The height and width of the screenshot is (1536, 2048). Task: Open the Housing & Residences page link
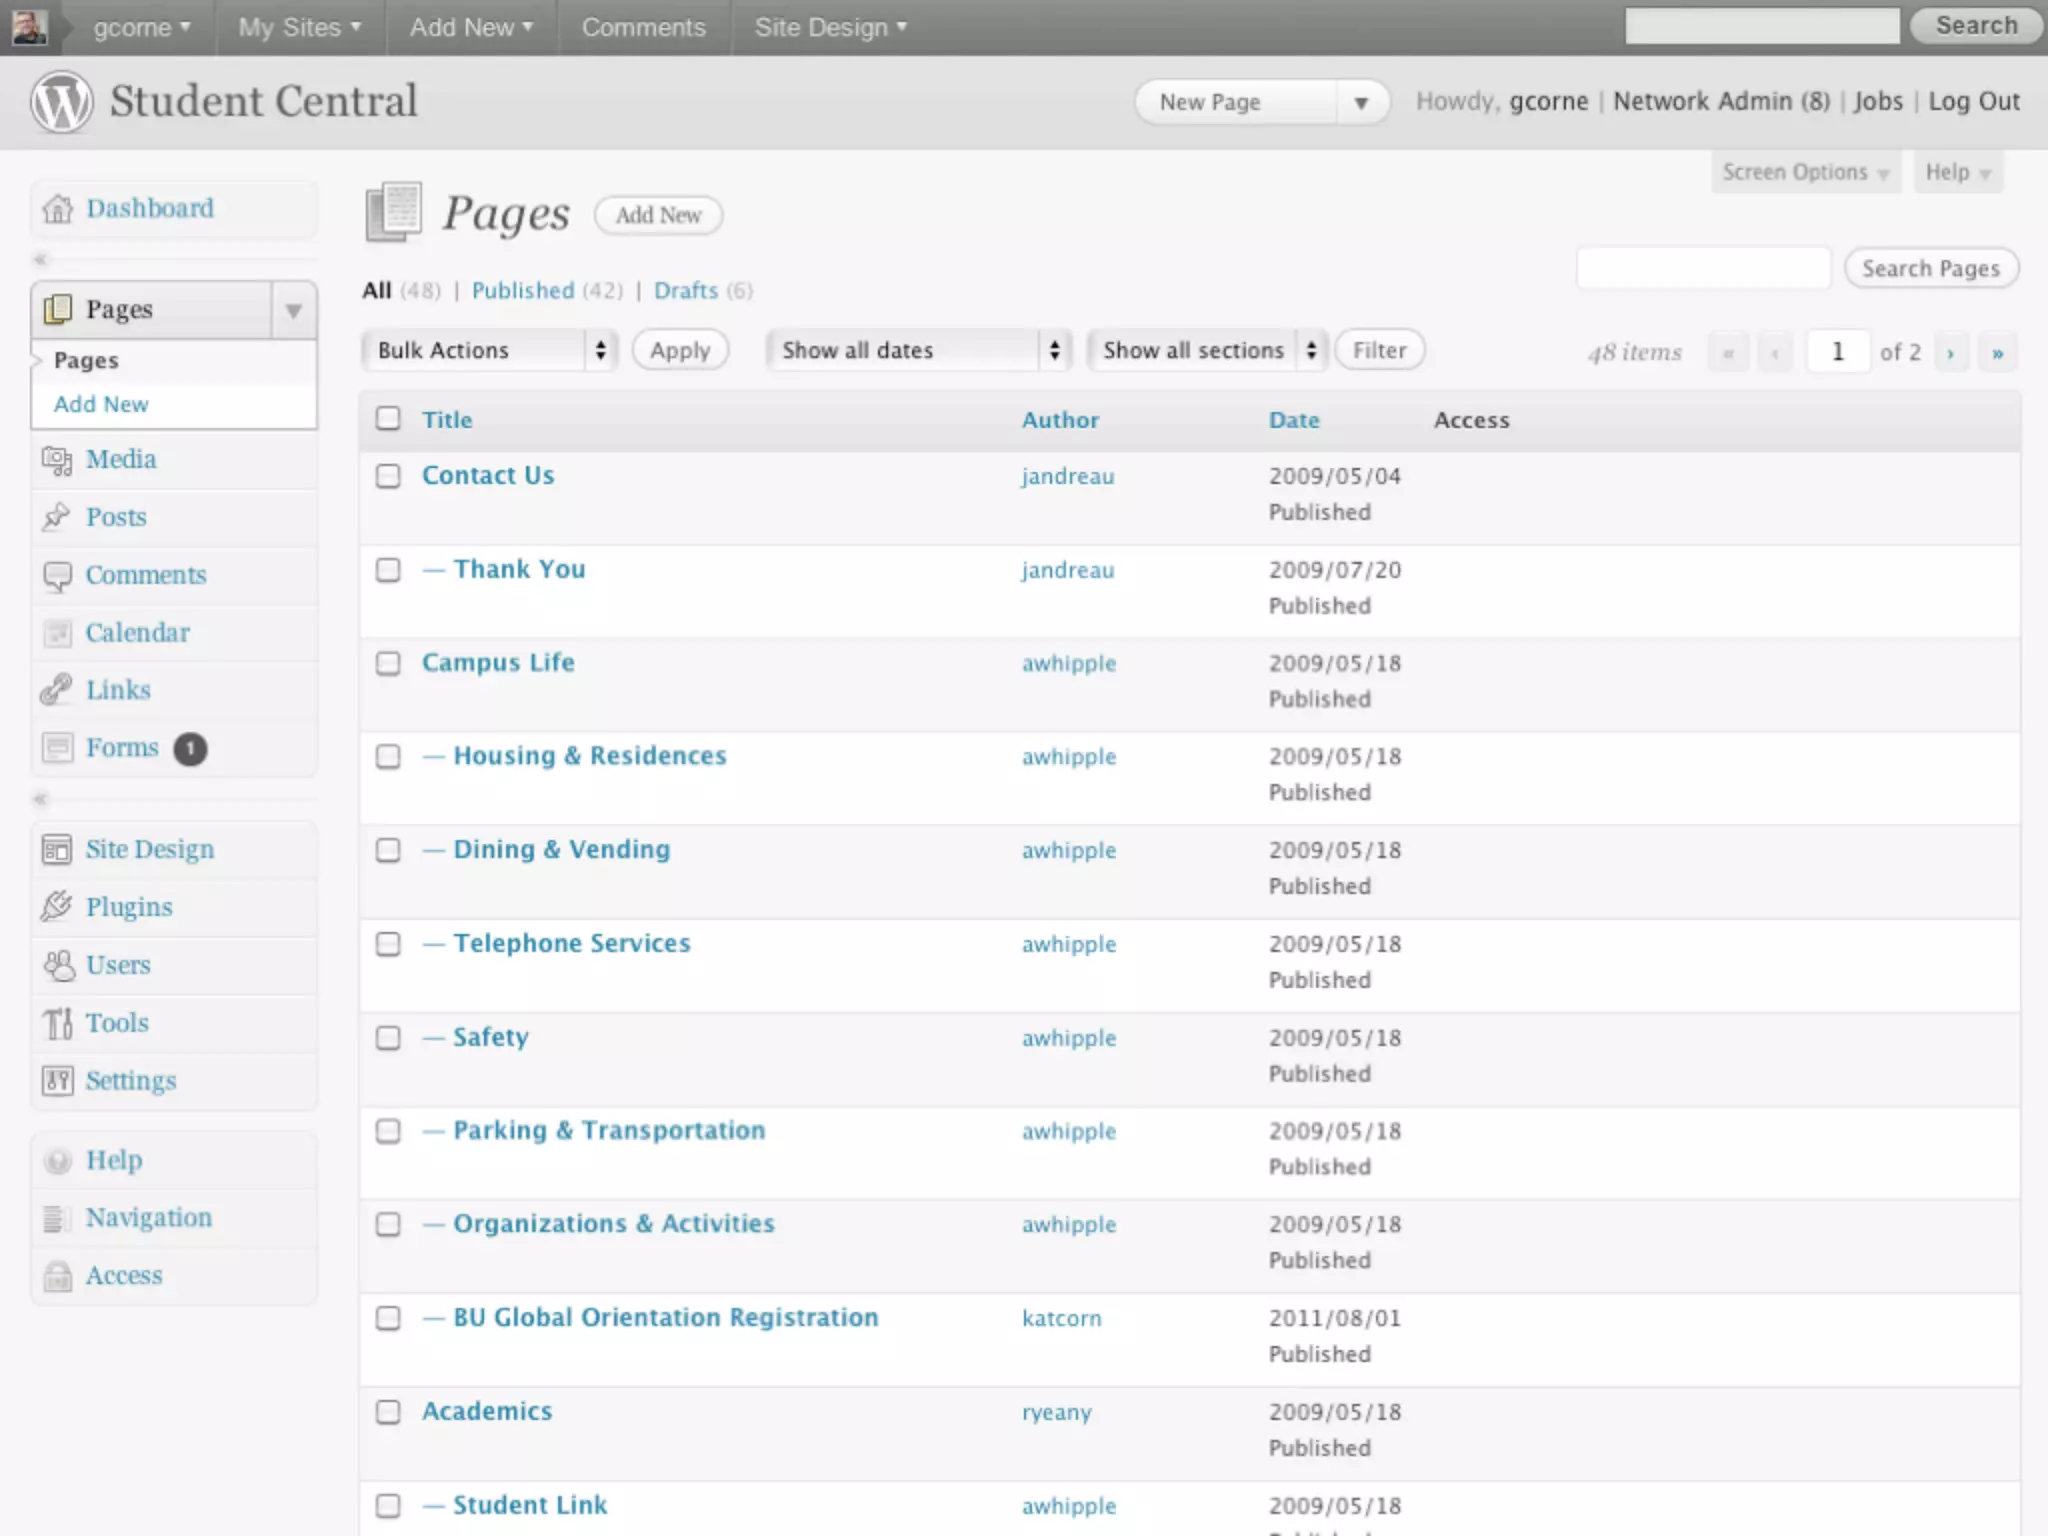589,756
